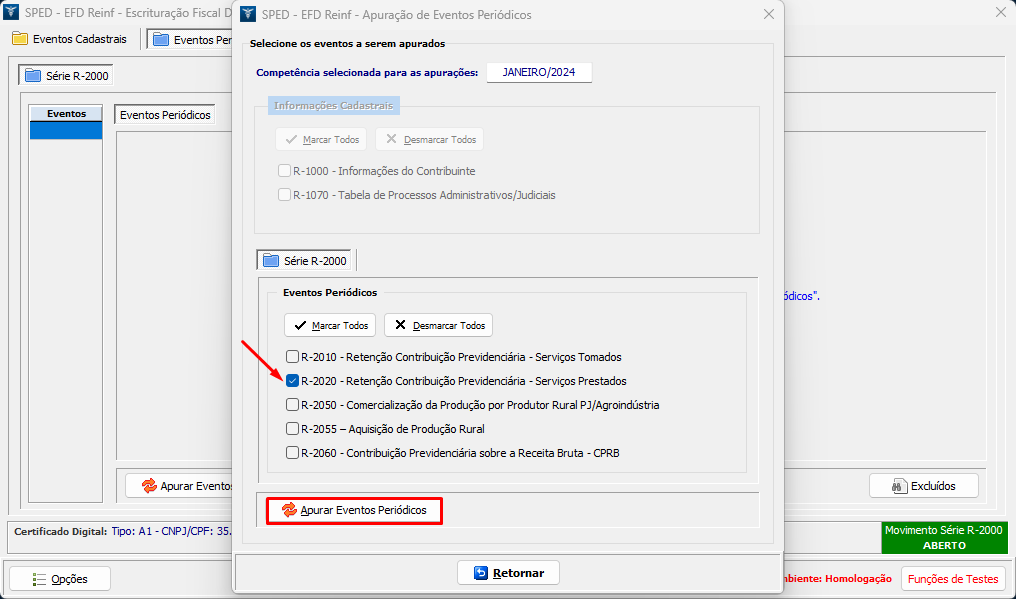
Task: Uncheck R-2020 Serviços Prestados checkbox
Action: [292, 381]
